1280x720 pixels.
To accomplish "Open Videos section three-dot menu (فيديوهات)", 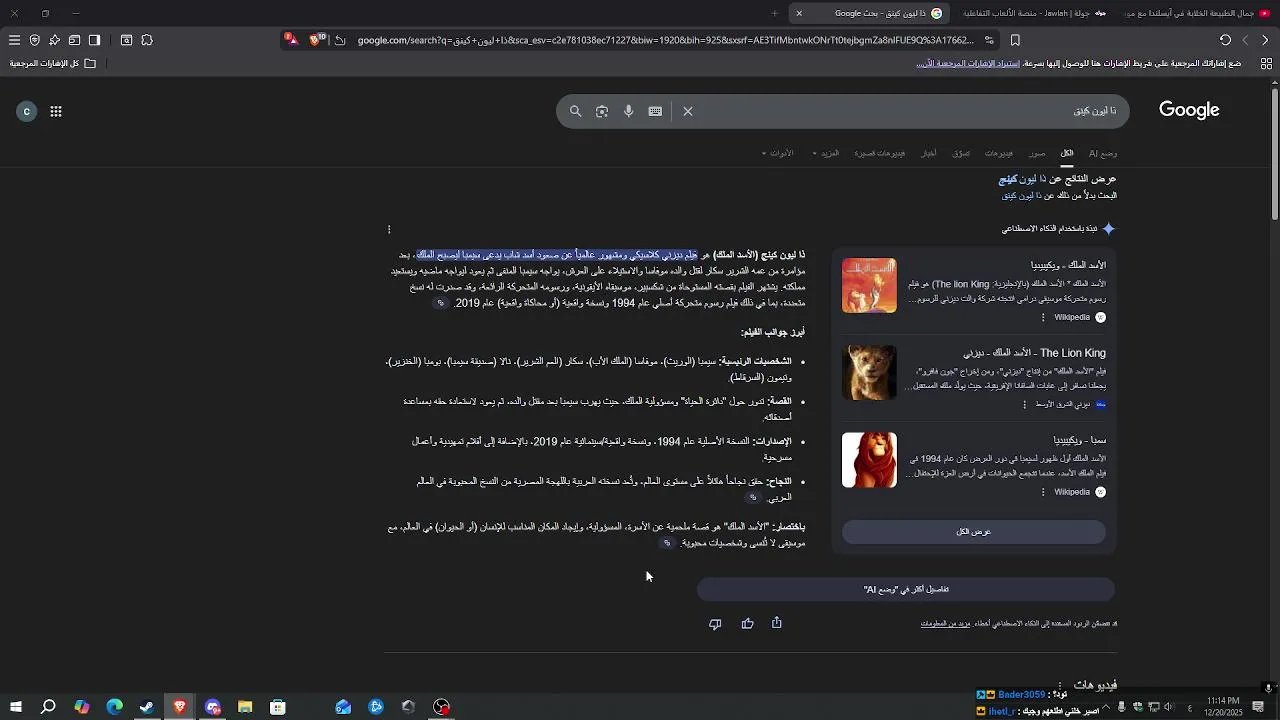I will point(1060,686).
